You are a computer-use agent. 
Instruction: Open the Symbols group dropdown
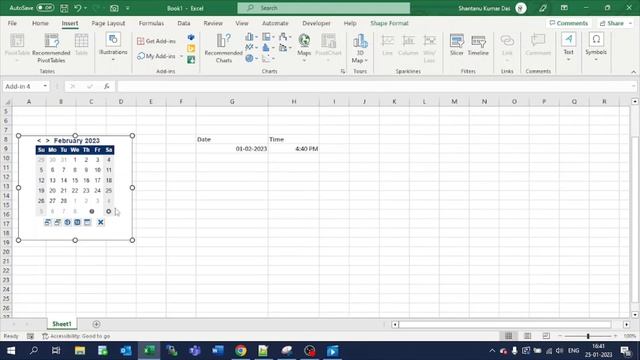click(x=596, y=47)
